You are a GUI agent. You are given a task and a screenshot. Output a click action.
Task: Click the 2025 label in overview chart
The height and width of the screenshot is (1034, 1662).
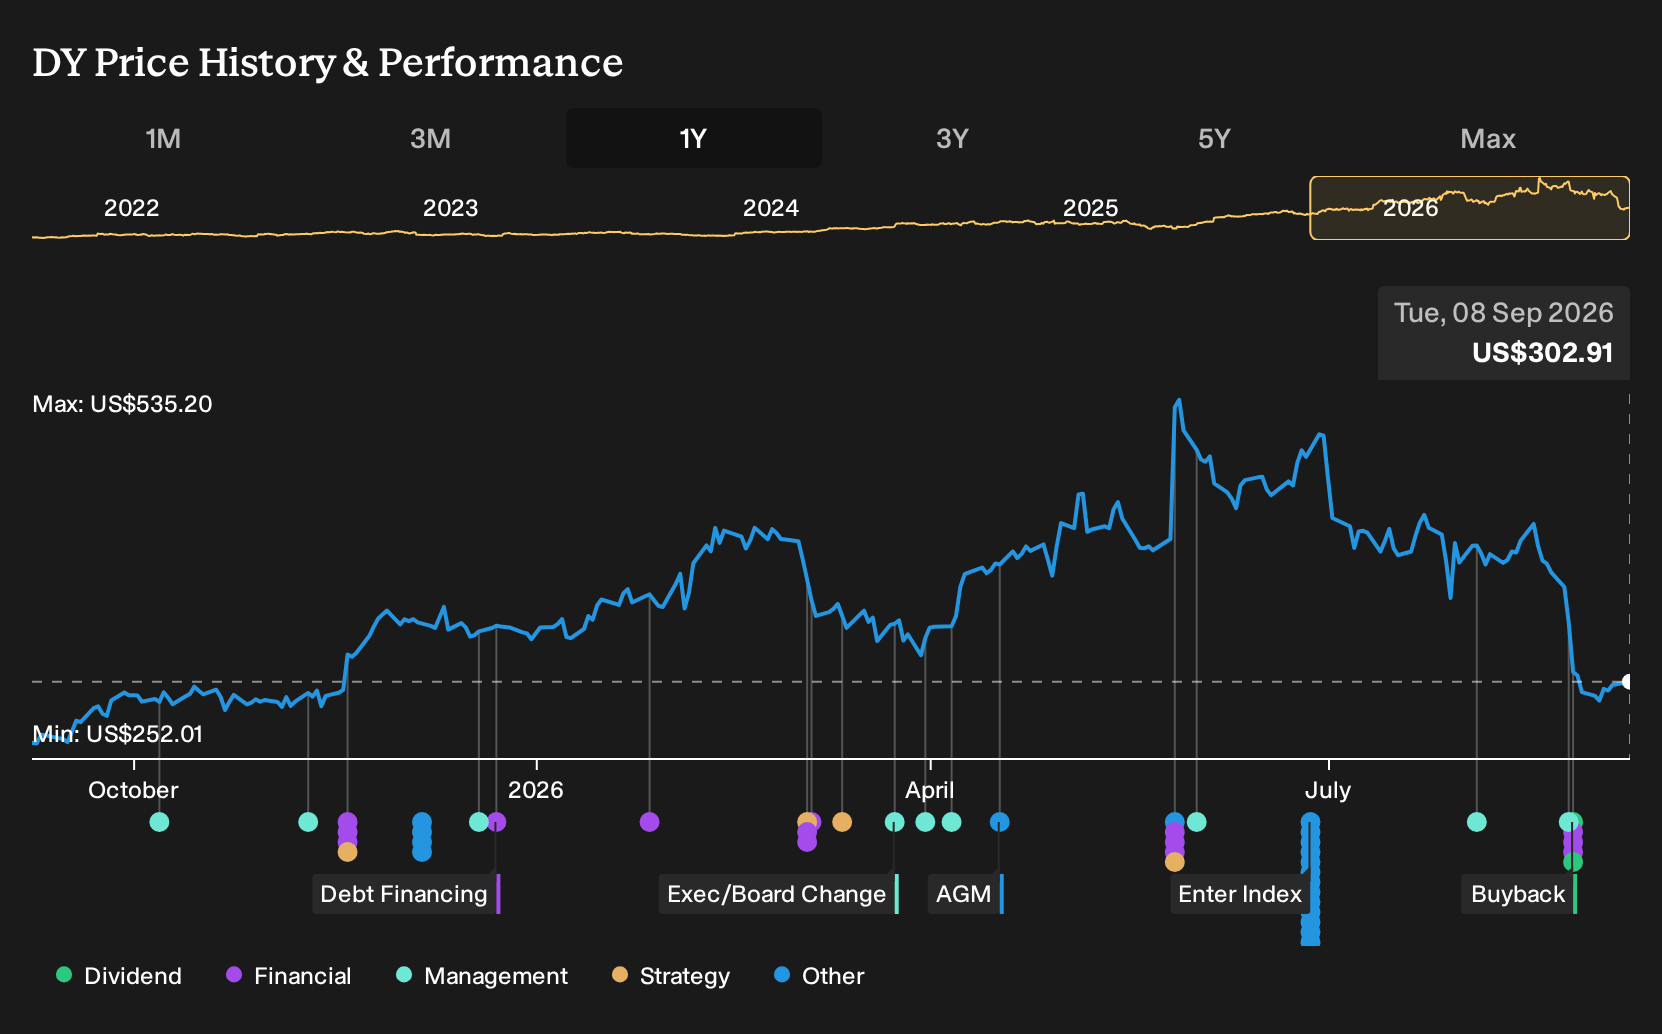(1091, 208)
